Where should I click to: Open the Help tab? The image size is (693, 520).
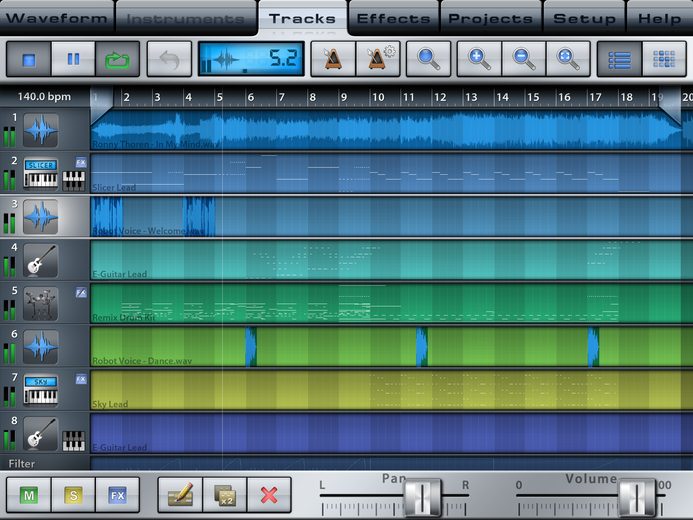(659, 18)
